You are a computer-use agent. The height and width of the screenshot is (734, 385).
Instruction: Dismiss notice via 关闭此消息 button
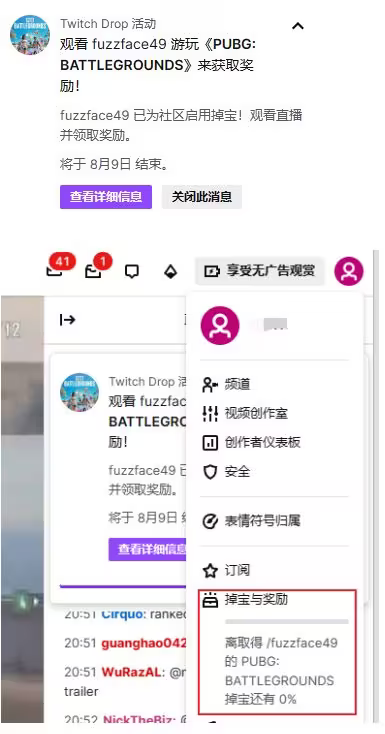coord(202,197)
